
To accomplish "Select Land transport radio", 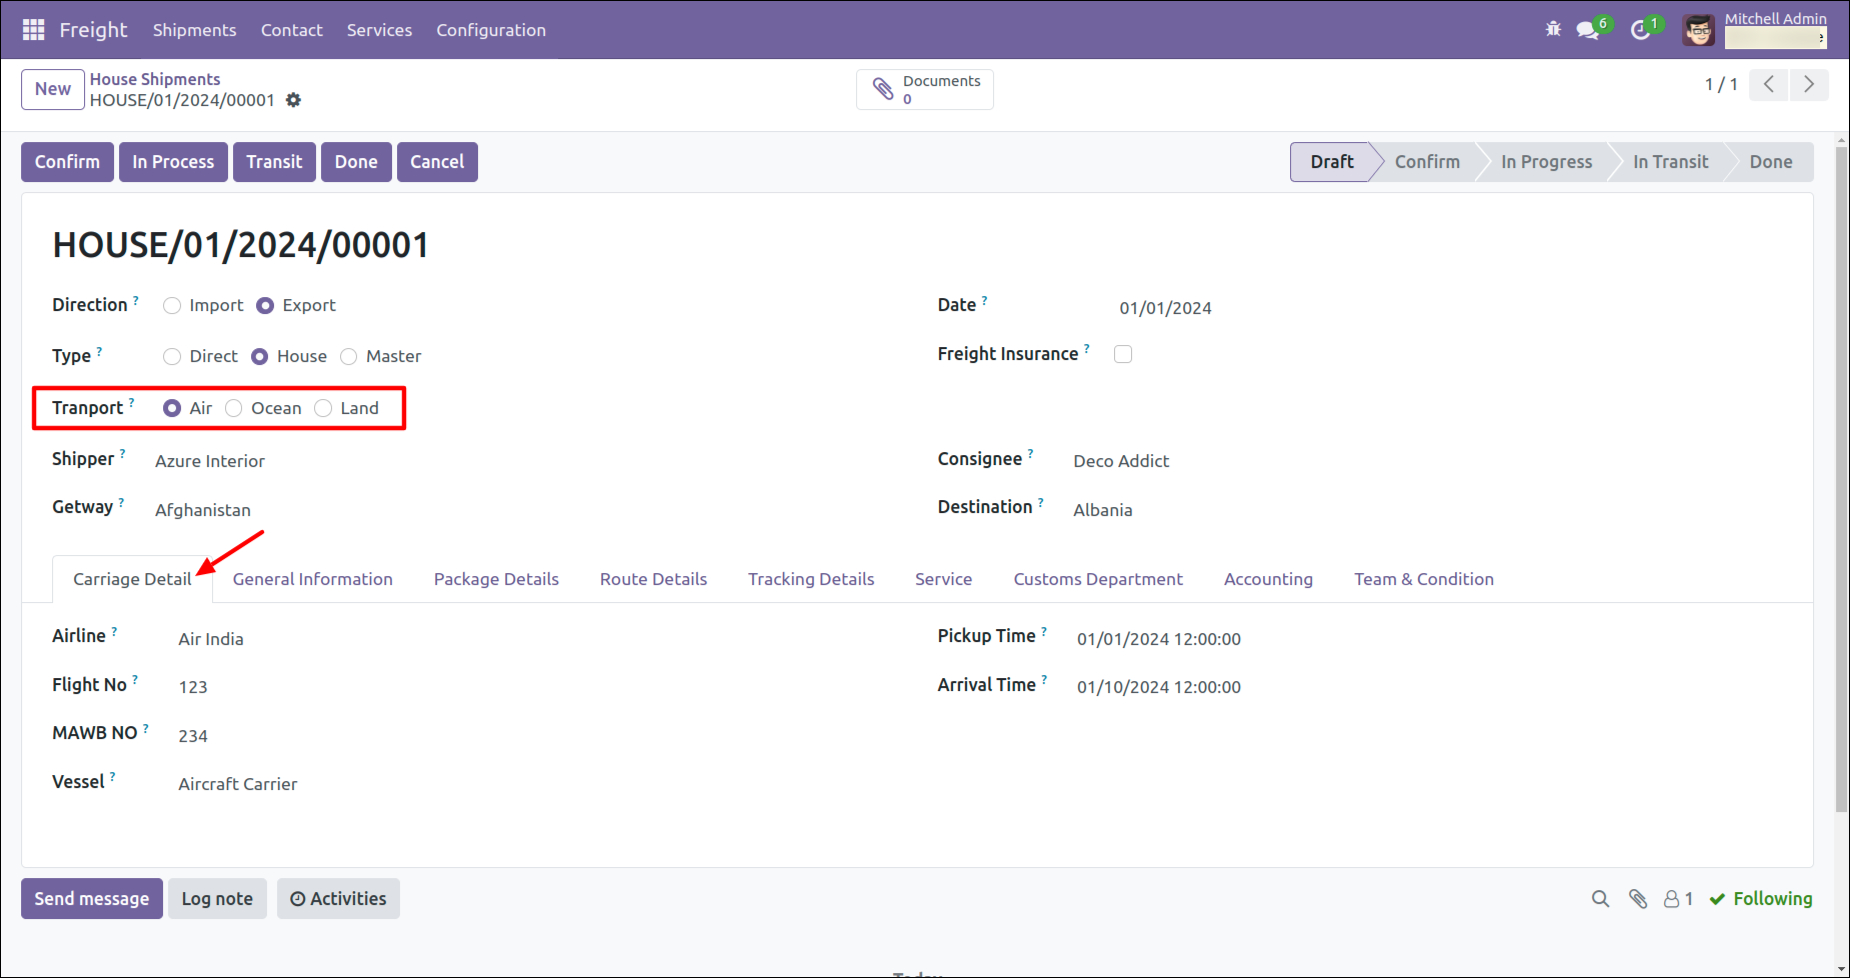I will pyautogui.click(x=323, y=408).
